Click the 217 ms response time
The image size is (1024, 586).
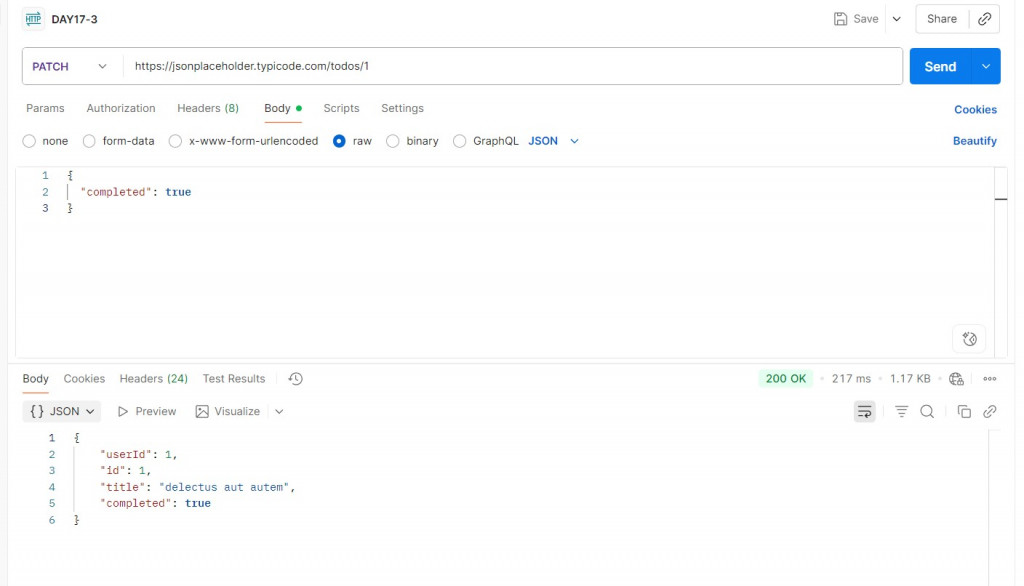coord(851,379)
